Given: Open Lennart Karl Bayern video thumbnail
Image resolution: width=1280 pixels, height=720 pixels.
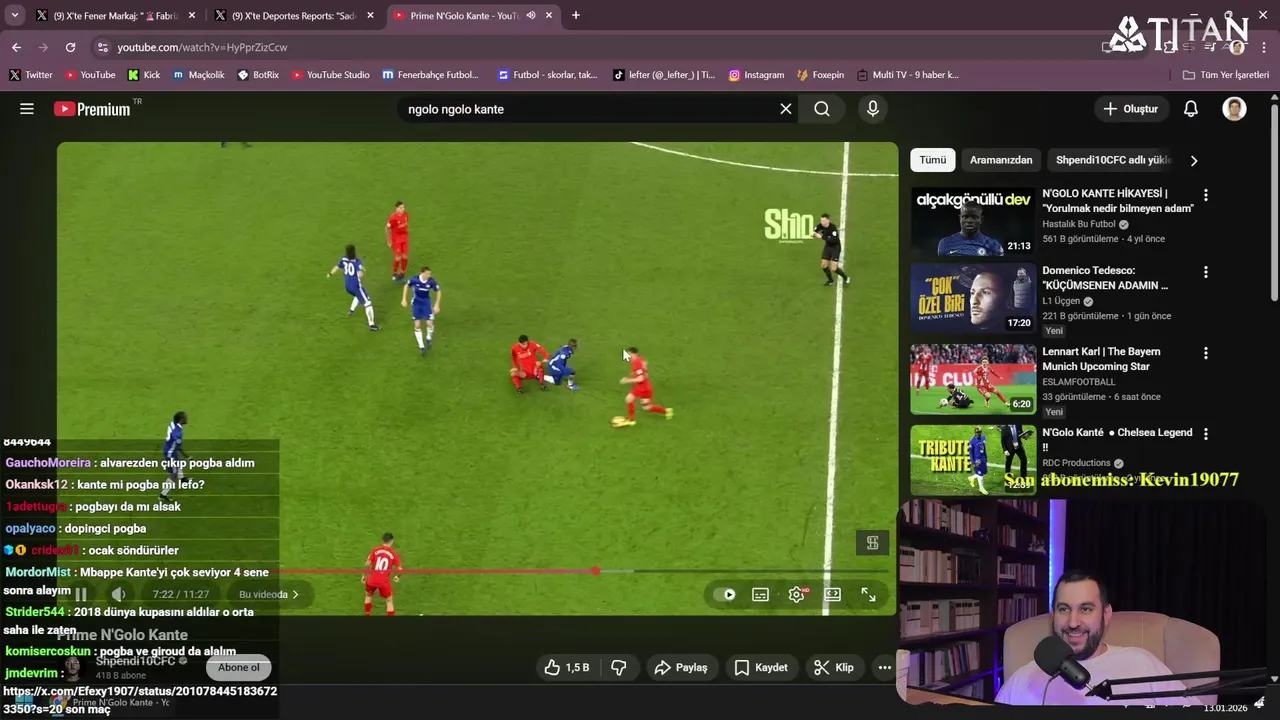Looking at the screenshot, I should tap(973, 379).
